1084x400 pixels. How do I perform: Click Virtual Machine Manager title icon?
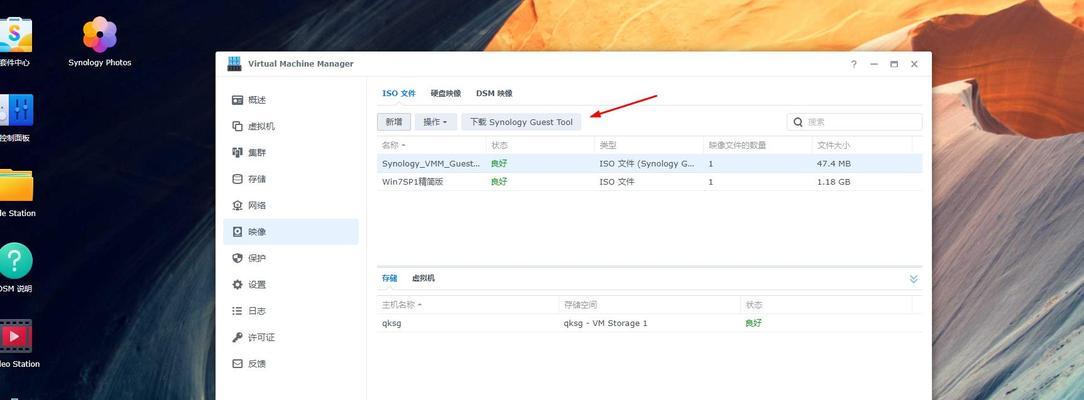point(234,64)
